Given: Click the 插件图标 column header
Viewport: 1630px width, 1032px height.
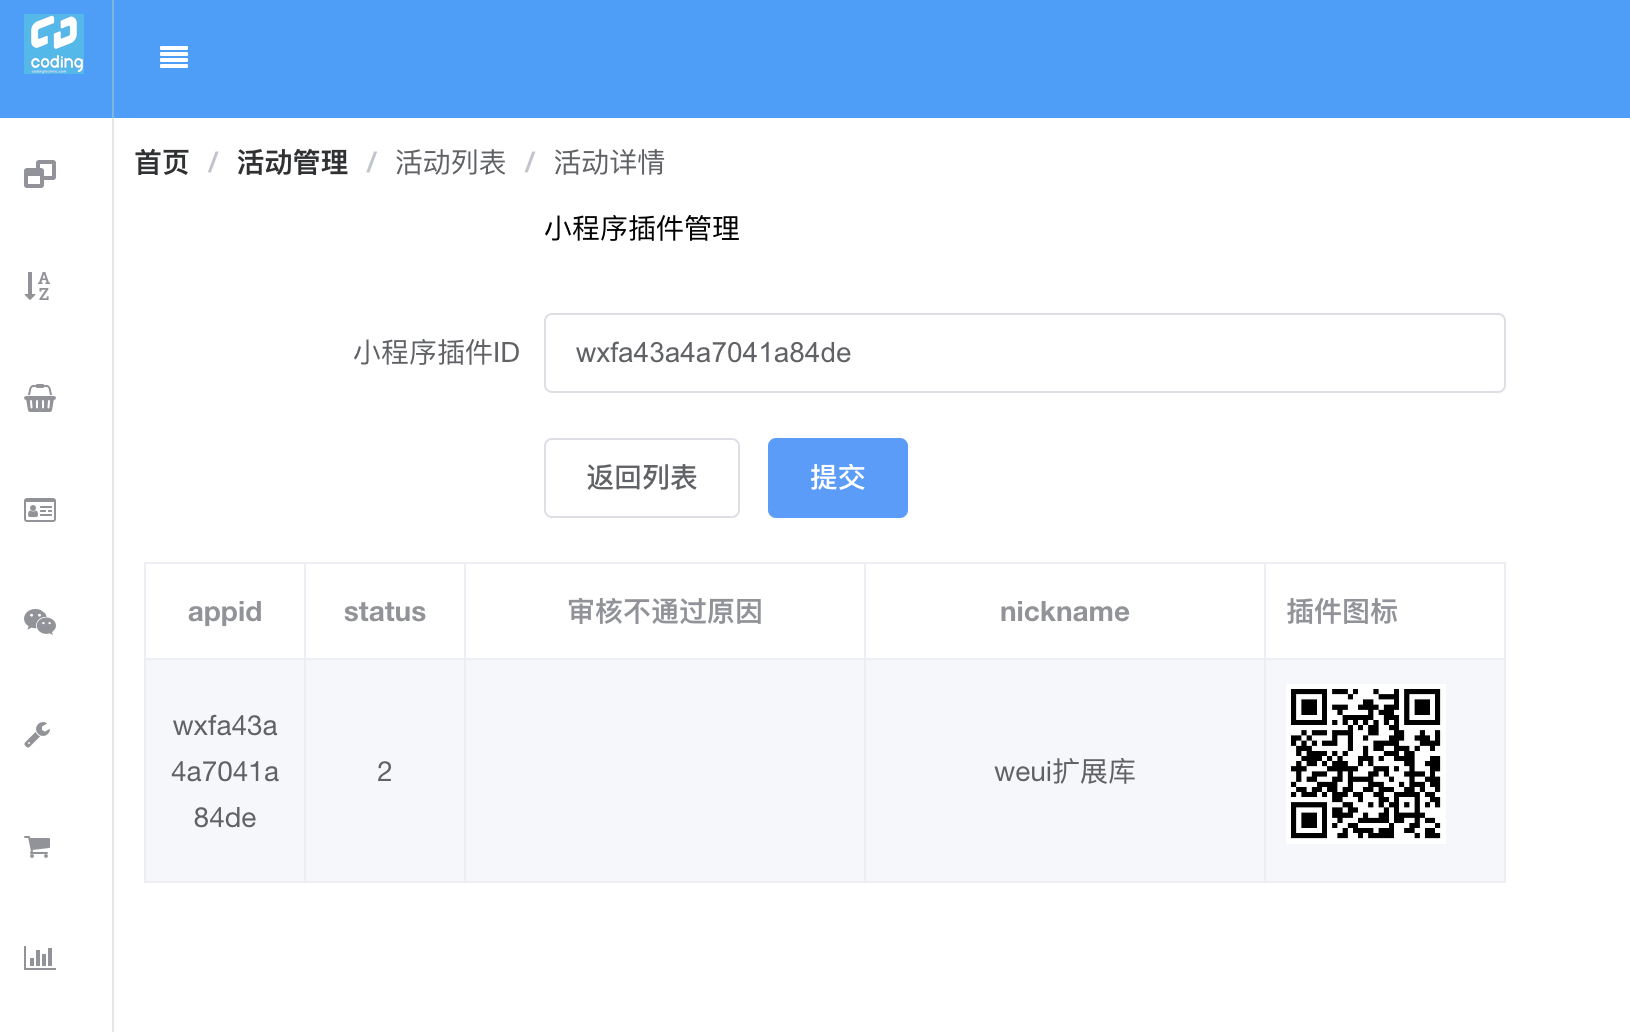Looking at the screenshot, I should 1385,611.
